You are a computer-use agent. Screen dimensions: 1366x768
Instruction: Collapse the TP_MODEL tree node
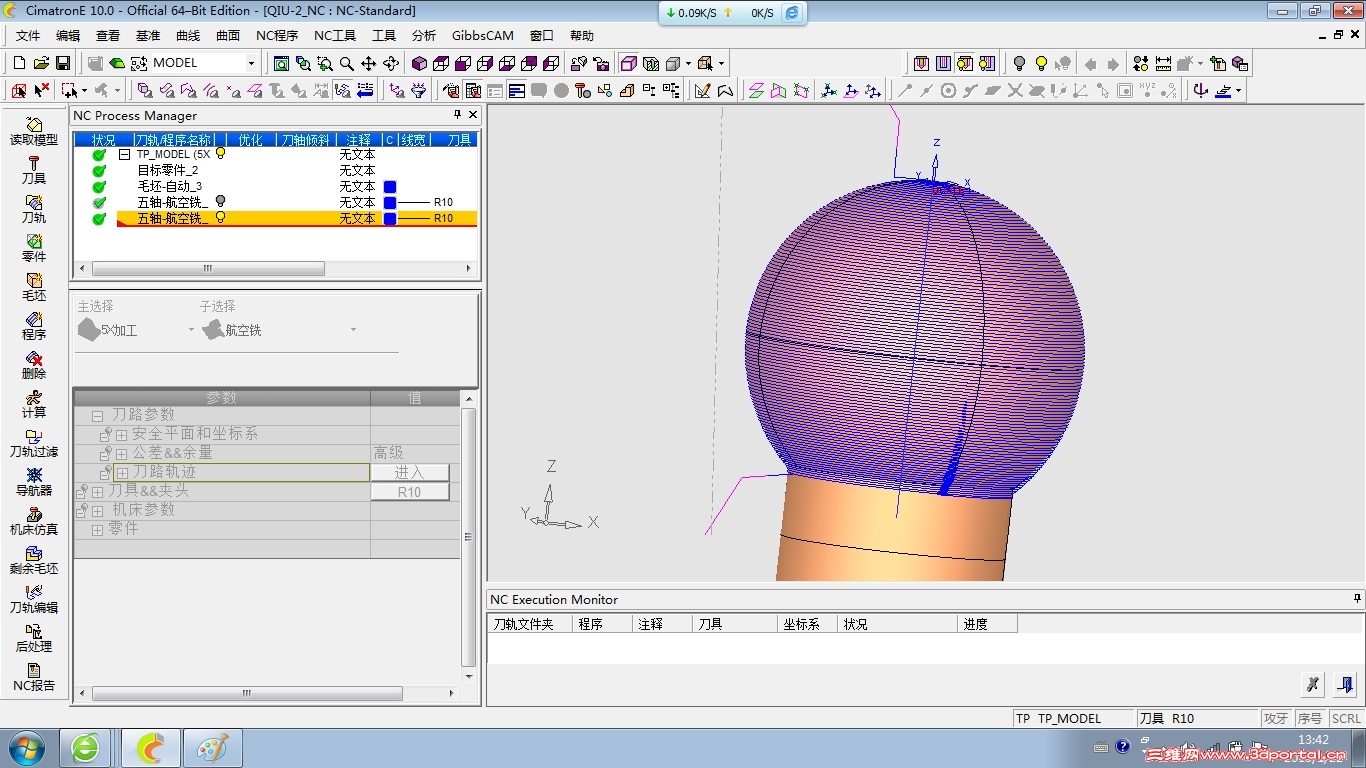pyautogui.click(x=124, y=155)
